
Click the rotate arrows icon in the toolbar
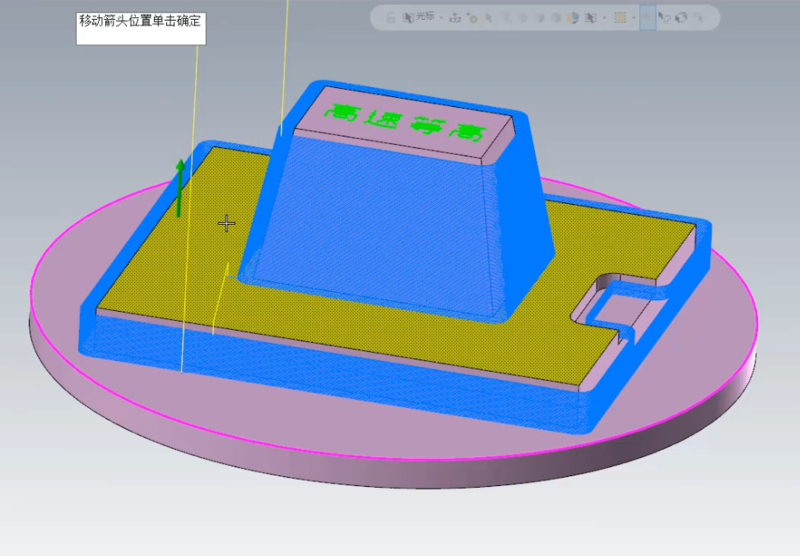coord(682,17)
